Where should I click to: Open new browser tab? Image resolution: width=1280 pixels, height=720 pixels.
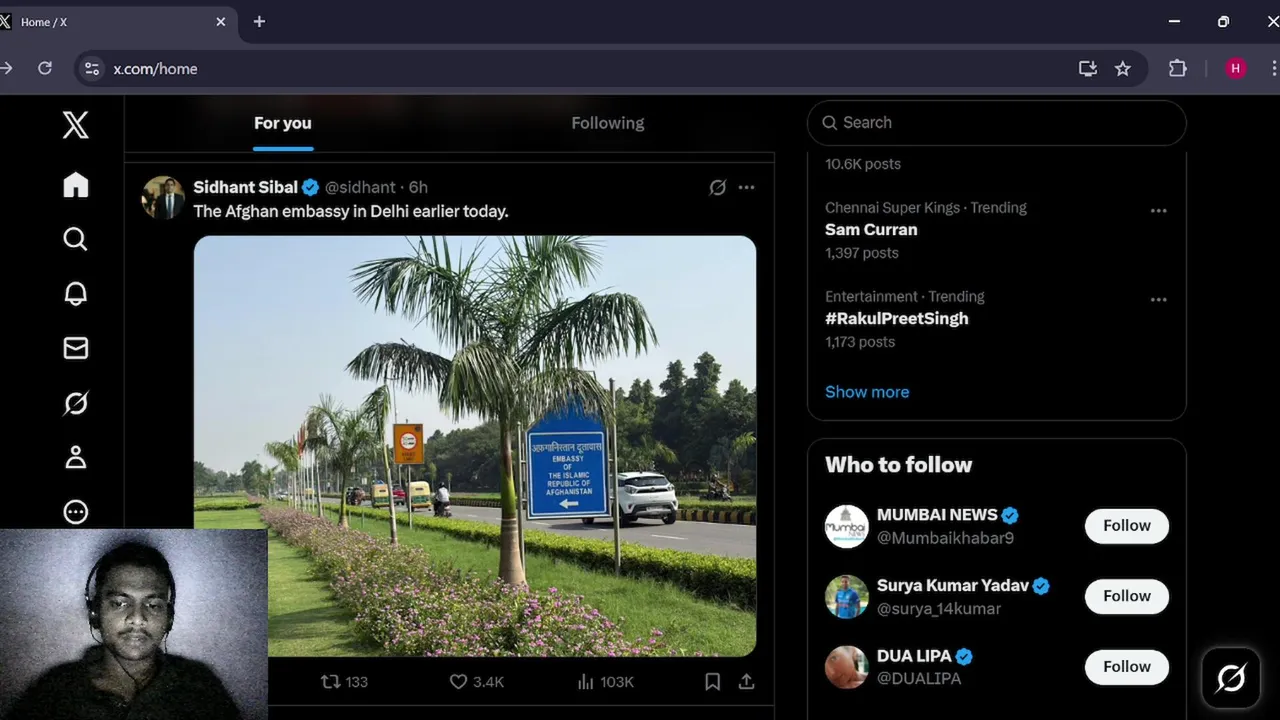(x=259, y=21)
